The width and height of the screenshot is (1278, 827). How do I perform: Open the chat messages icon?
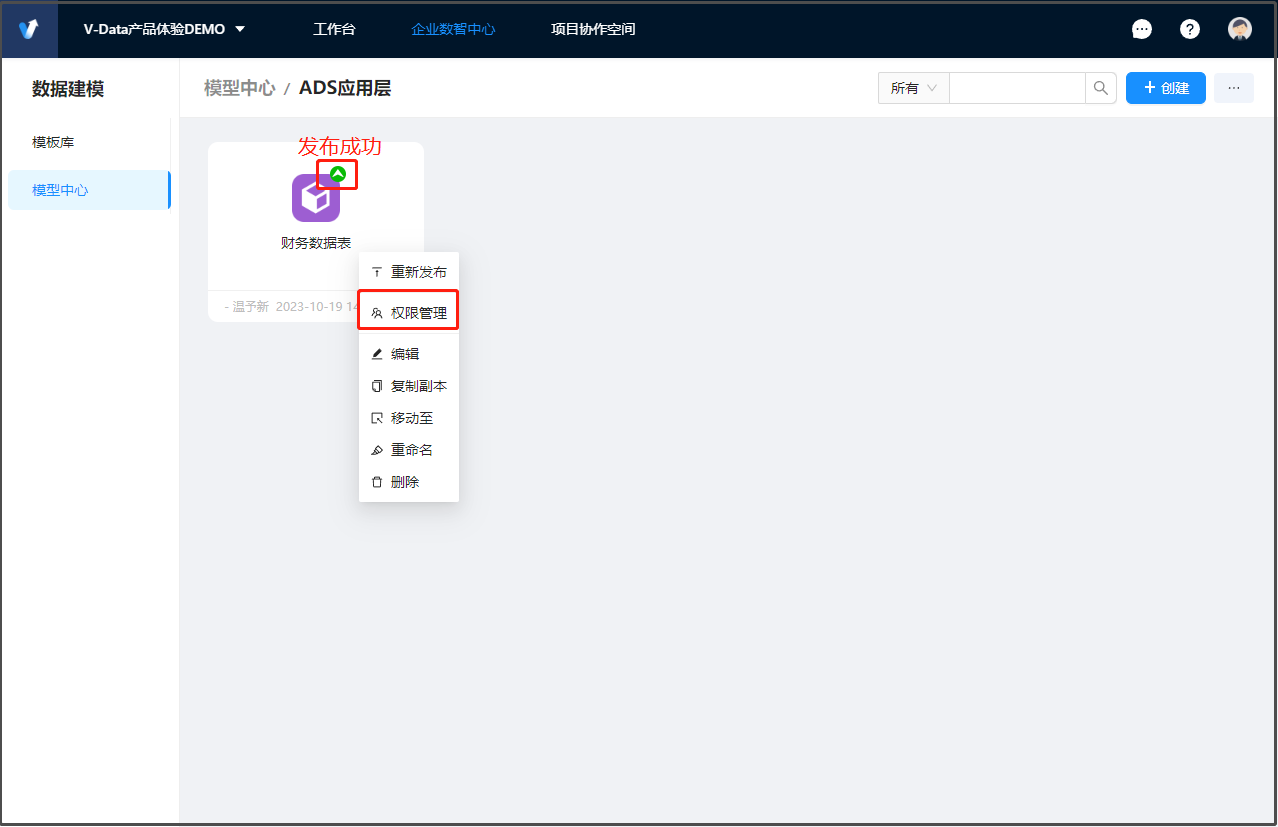[1141, 29]
